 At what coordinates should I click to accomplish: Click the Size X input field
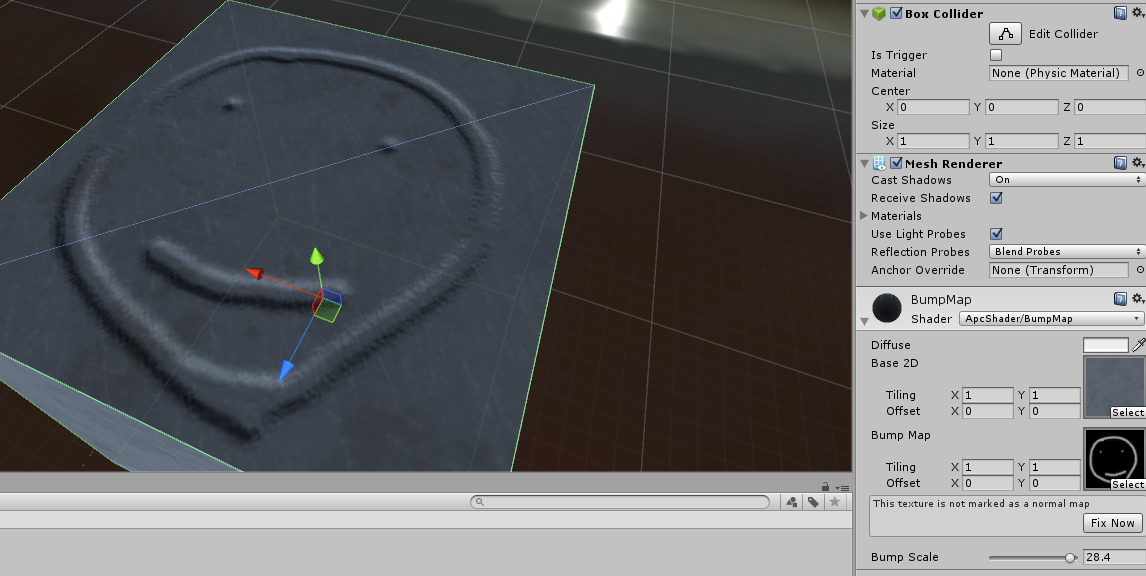pos(933,141)
